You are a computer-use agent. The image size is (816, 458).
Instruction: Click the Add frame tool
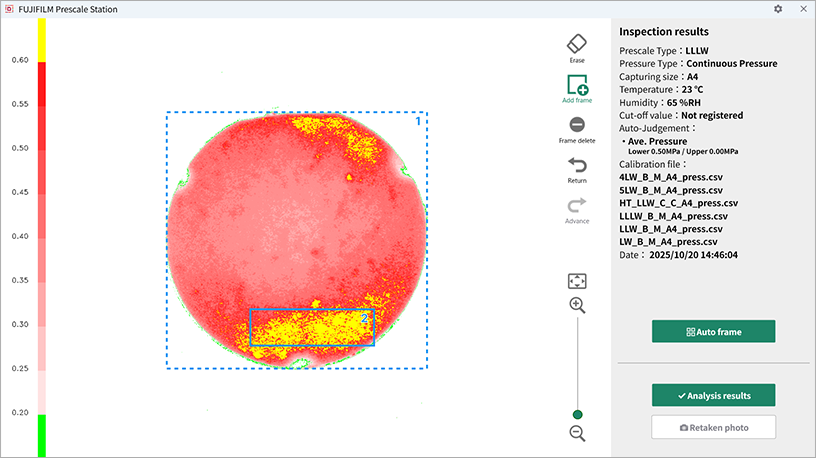tap(577, 85)
